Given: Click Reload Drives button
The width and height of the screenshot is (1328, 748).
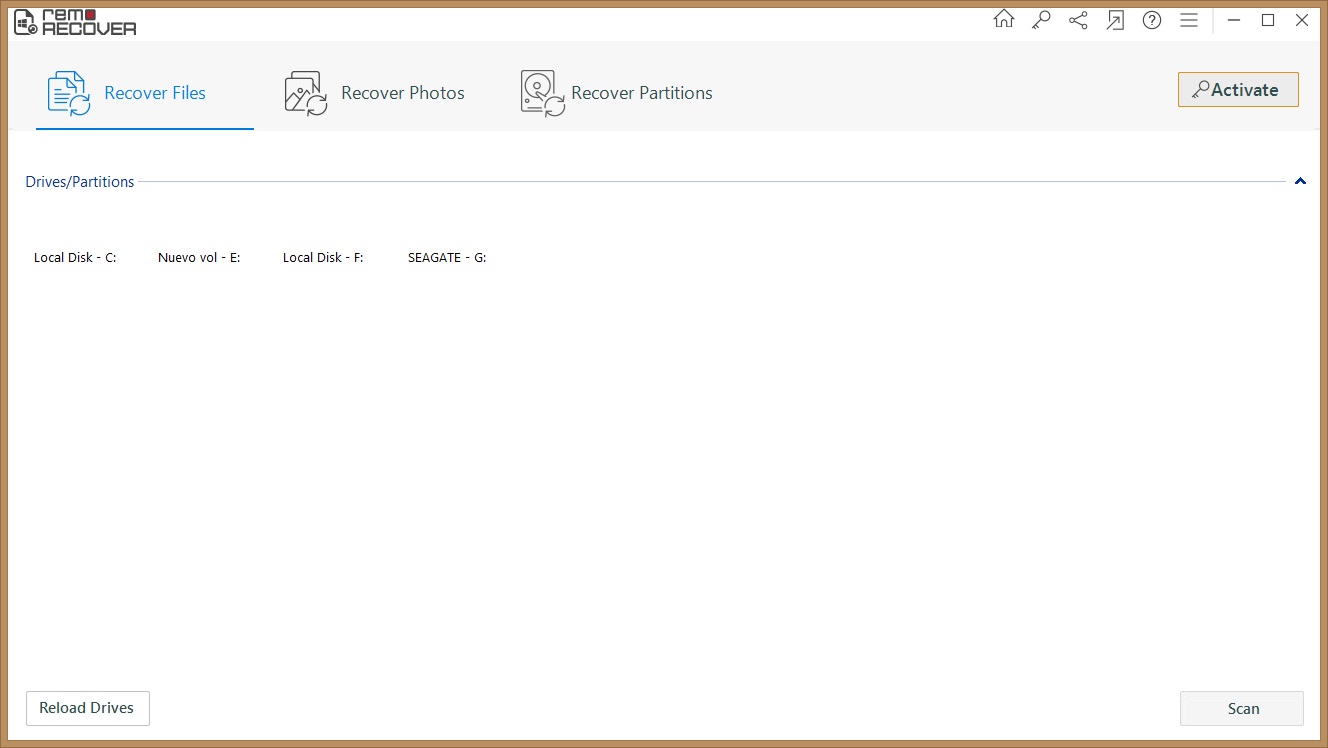Looking at the screenshot, I should 87,708.
